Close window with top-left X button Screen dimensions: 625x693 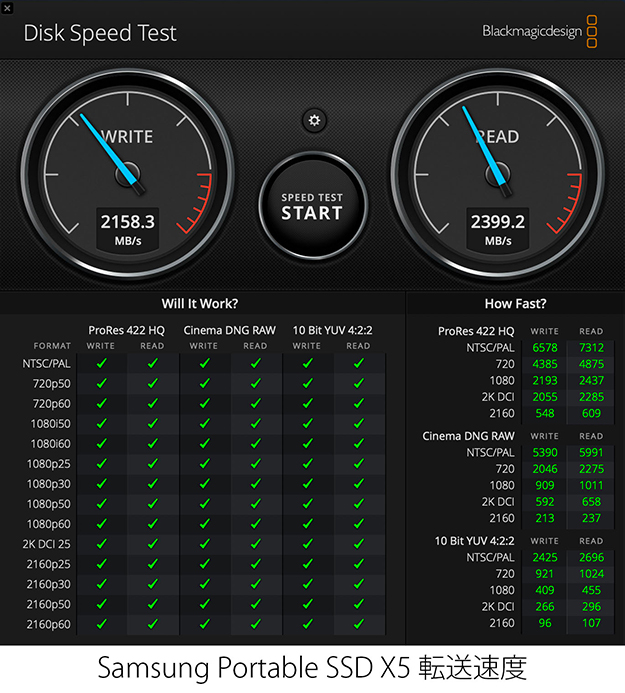click(x=8, y=7)
